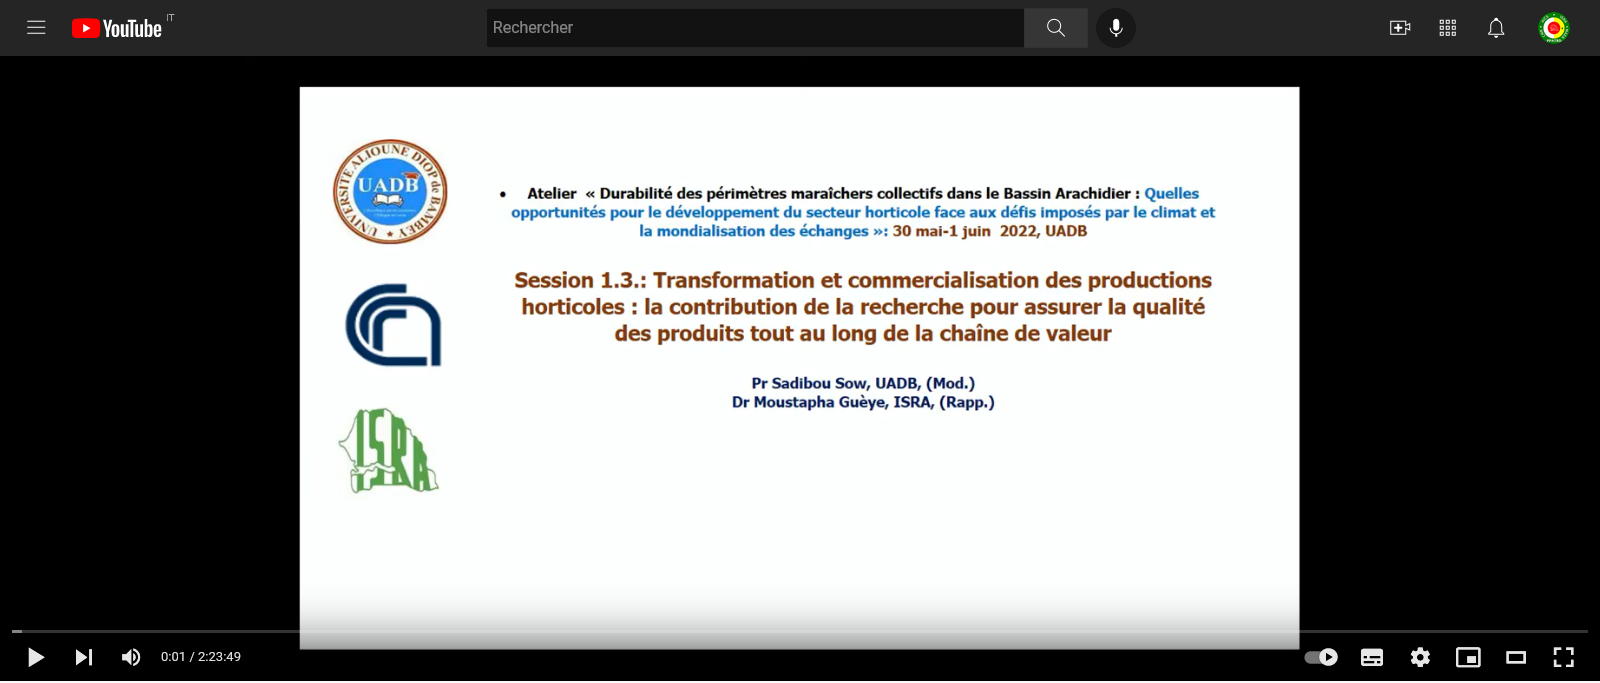
Task: Enable theater mode view
Action: click(1516, 657)
